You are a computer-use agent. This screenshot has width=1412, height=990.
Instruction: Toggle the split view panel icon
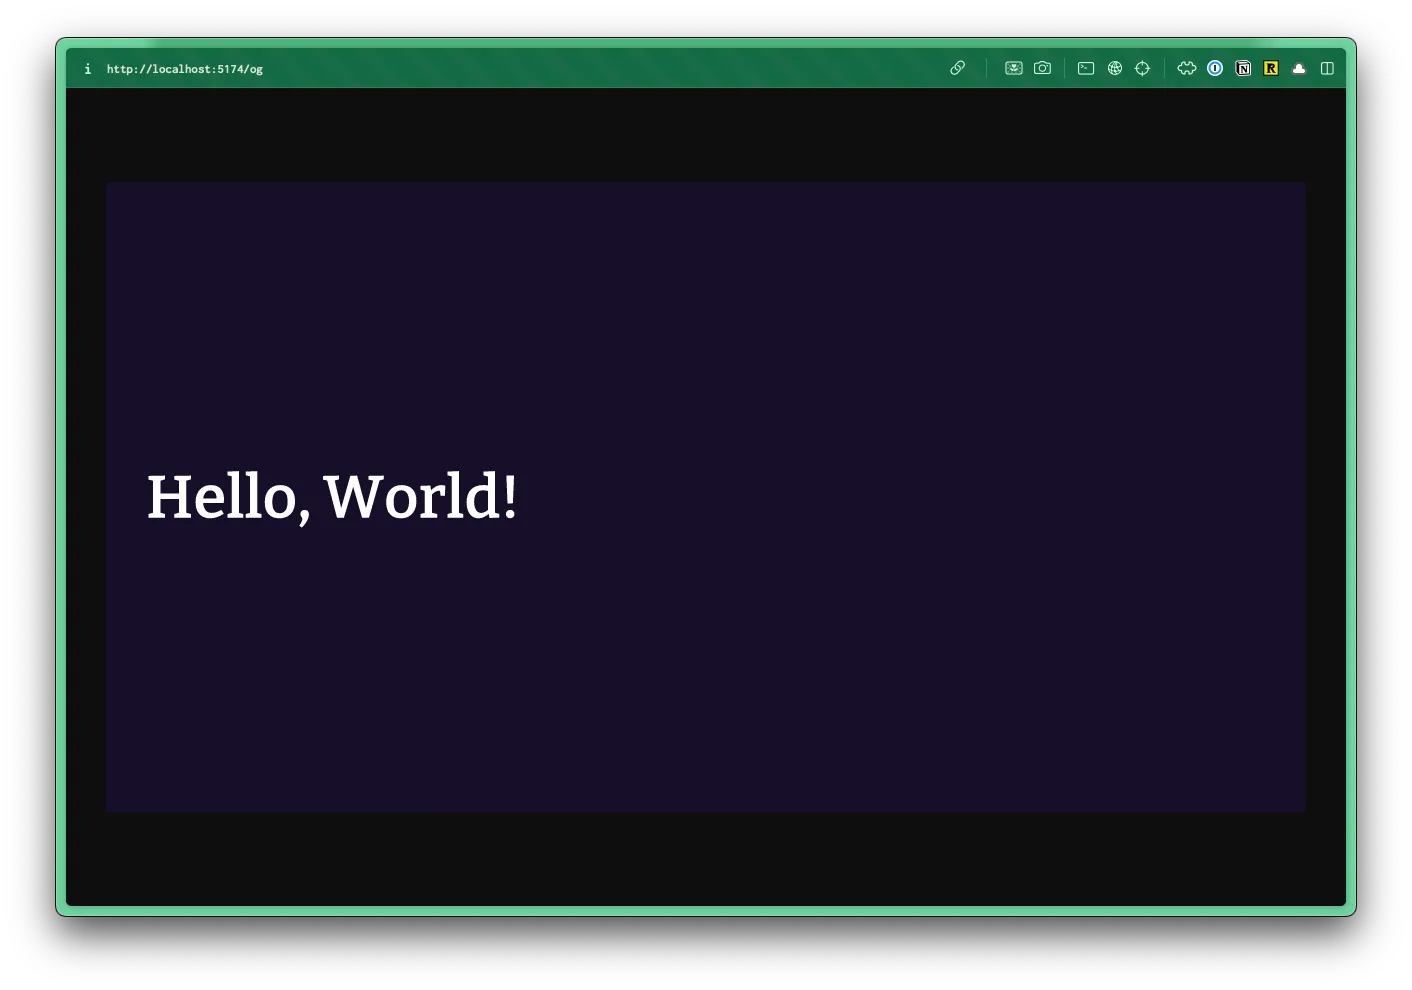pyautogui.click(x=1327, y=68)
